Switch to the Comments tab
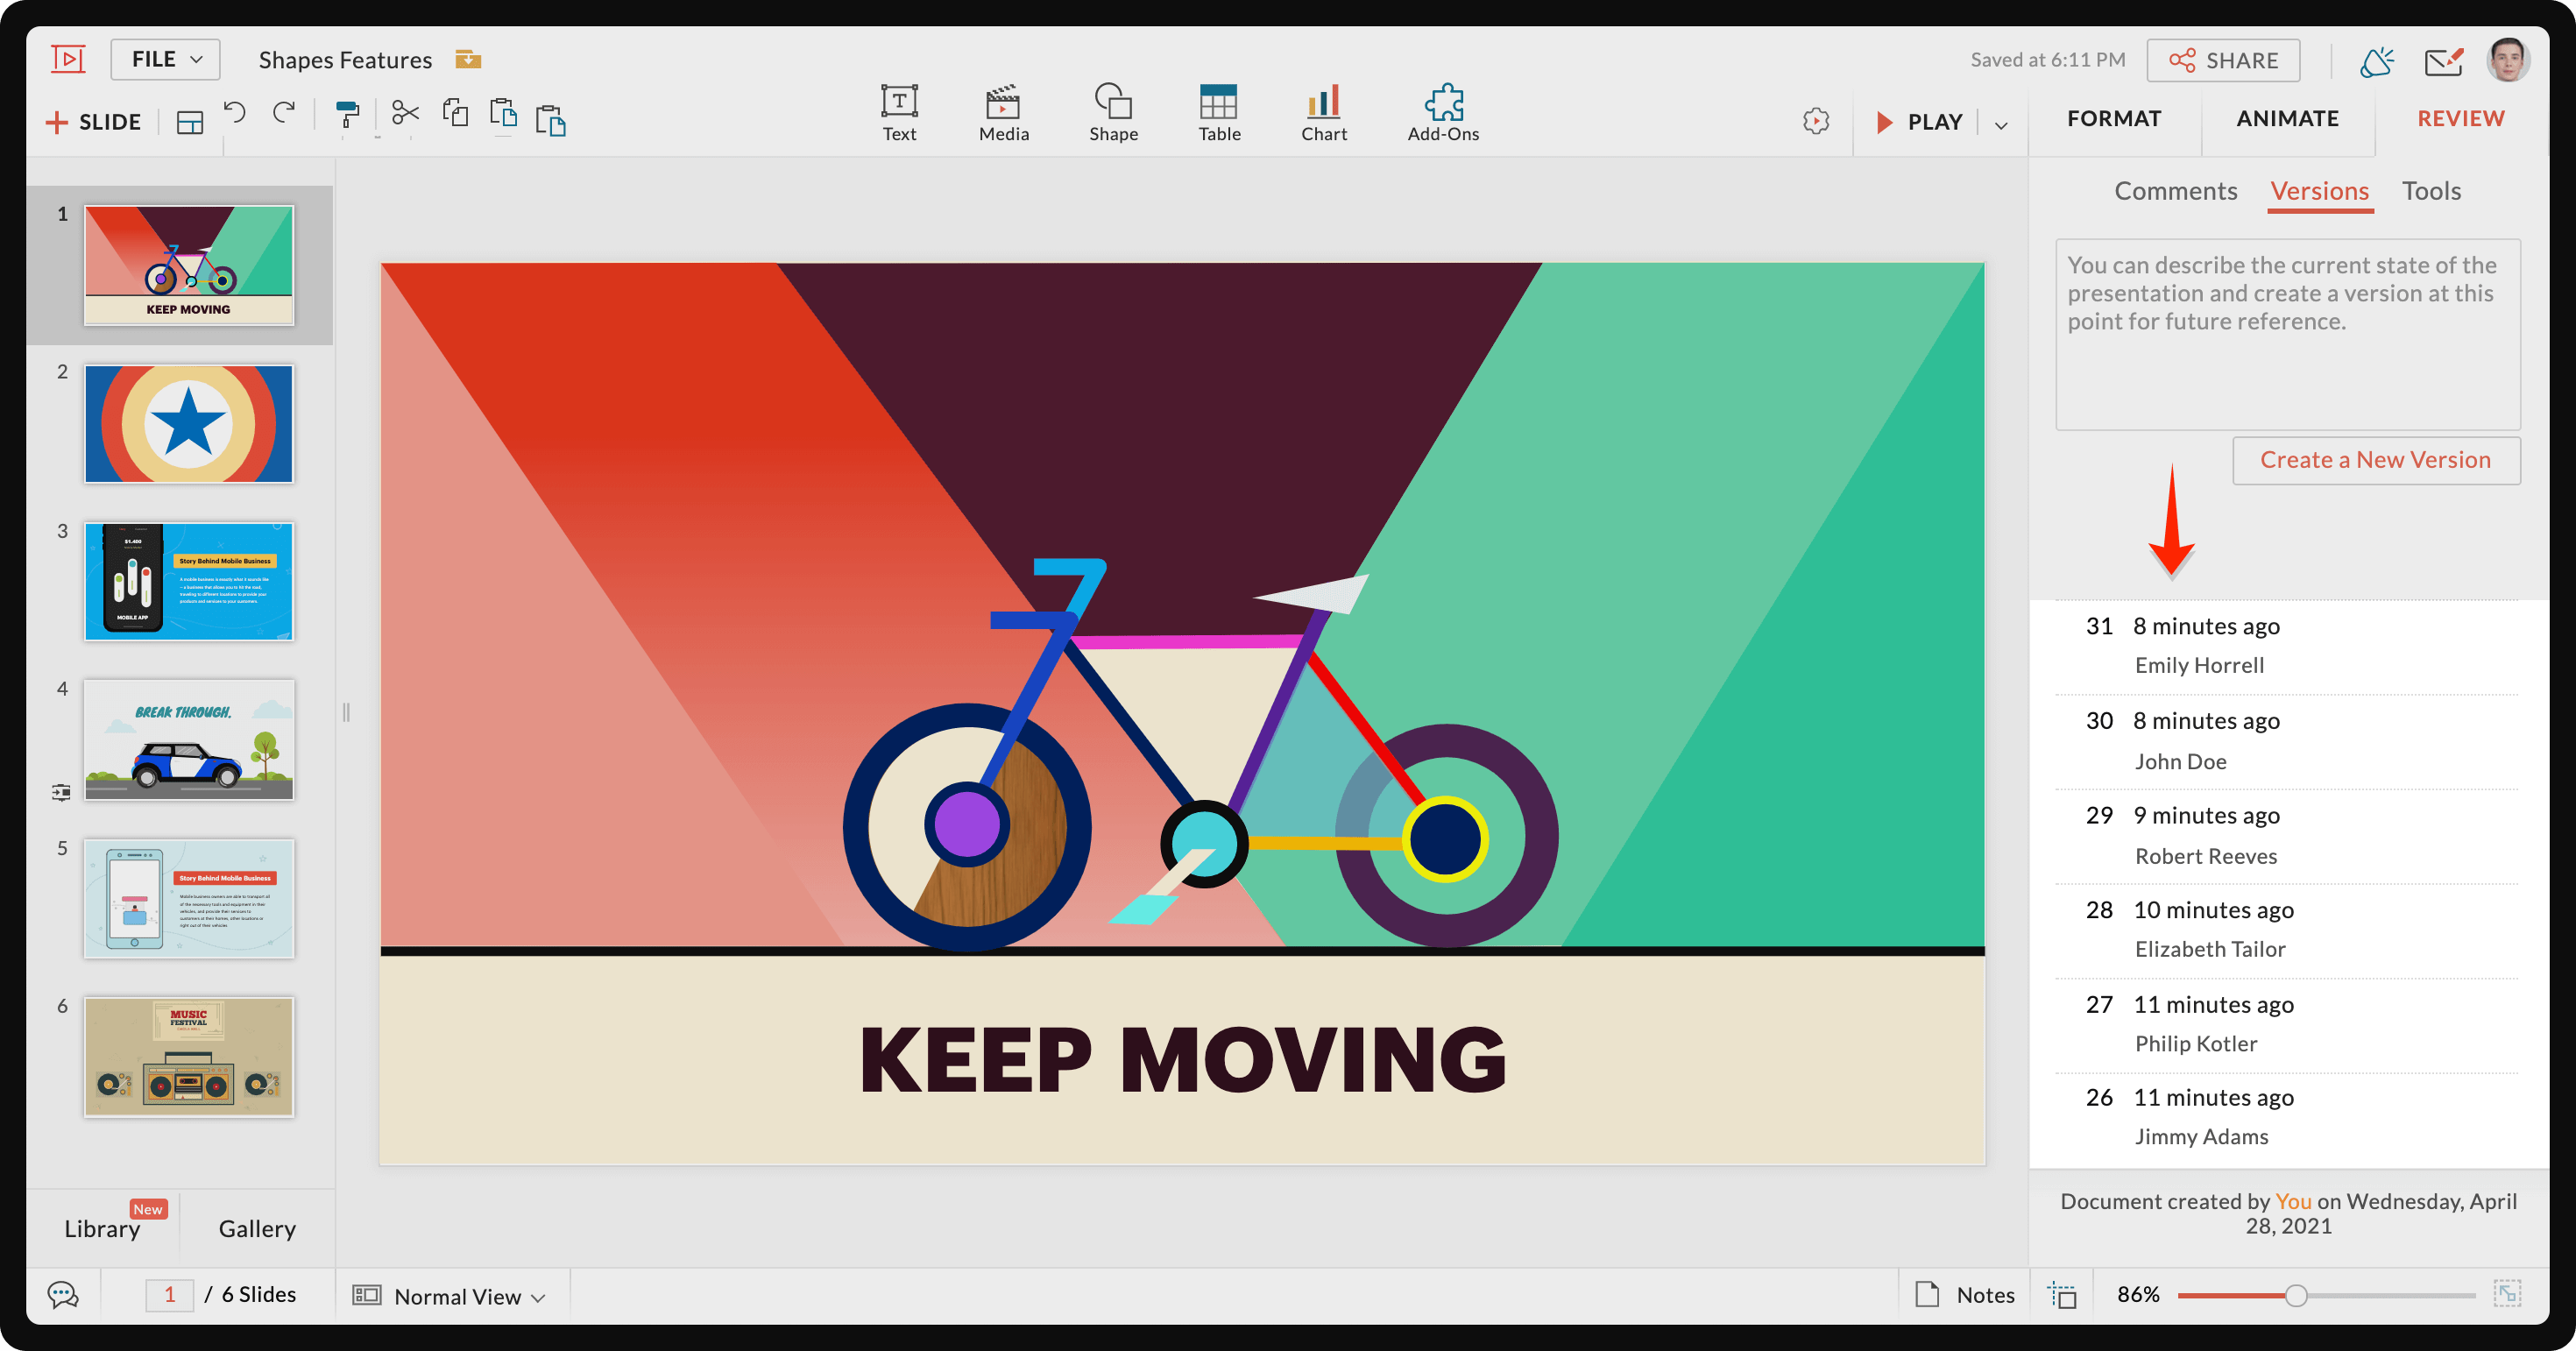 coord(2174,189)
